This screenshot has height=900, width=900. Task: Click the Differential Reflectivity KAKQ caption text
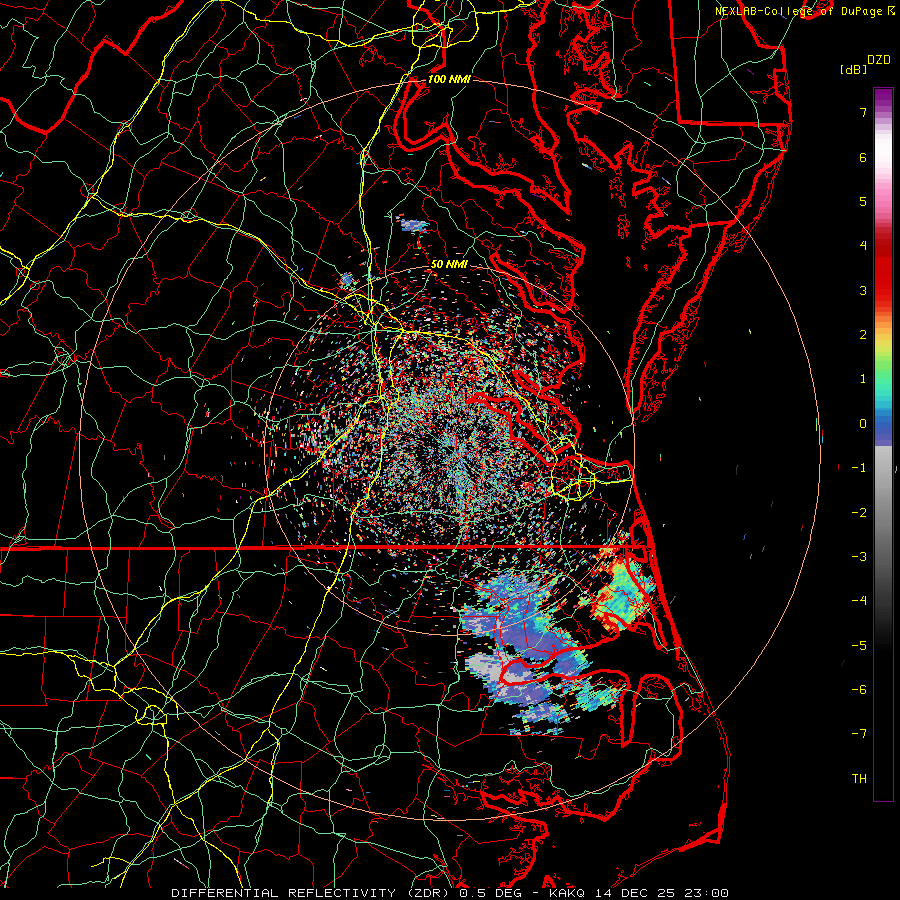pyautogui.click(x=450, y=893)
